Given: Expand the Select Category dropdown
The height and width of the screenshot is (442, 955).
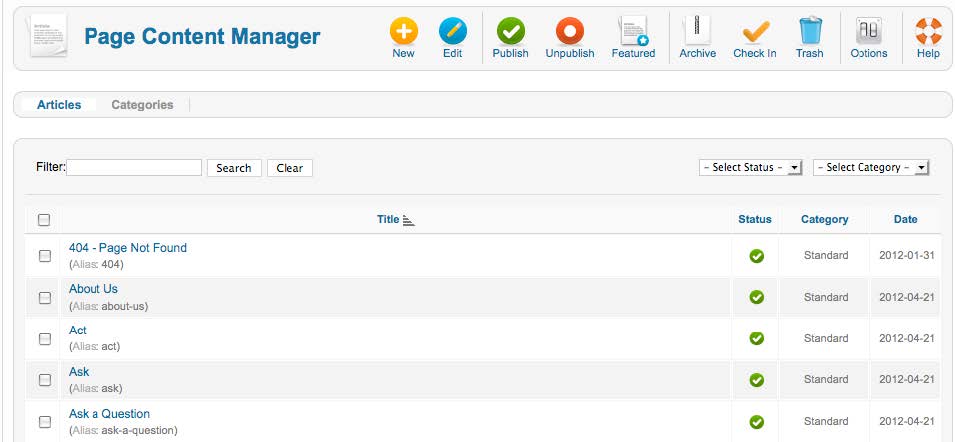Looking at the screenshot, I should point(871,168).
